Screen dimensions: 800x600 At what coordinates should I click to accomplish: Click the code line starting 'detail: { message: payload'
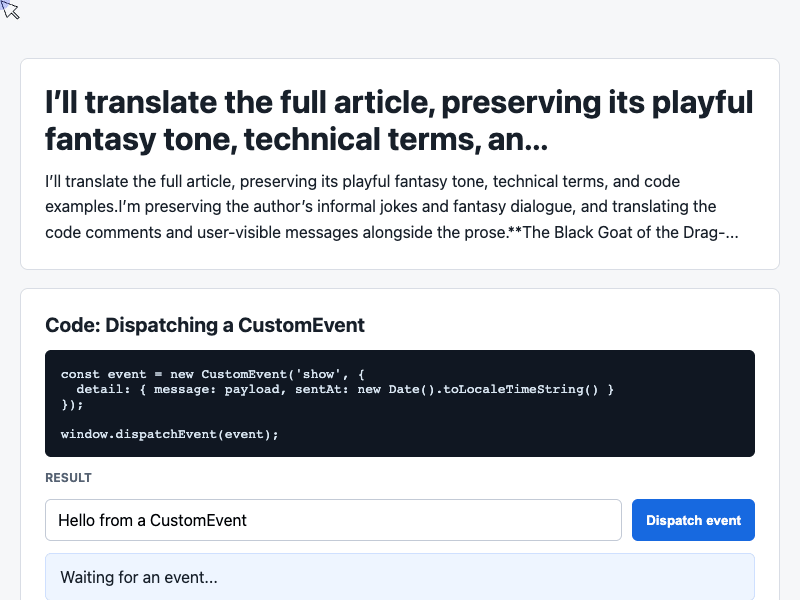pyautogui.click(x=345, y=389)
